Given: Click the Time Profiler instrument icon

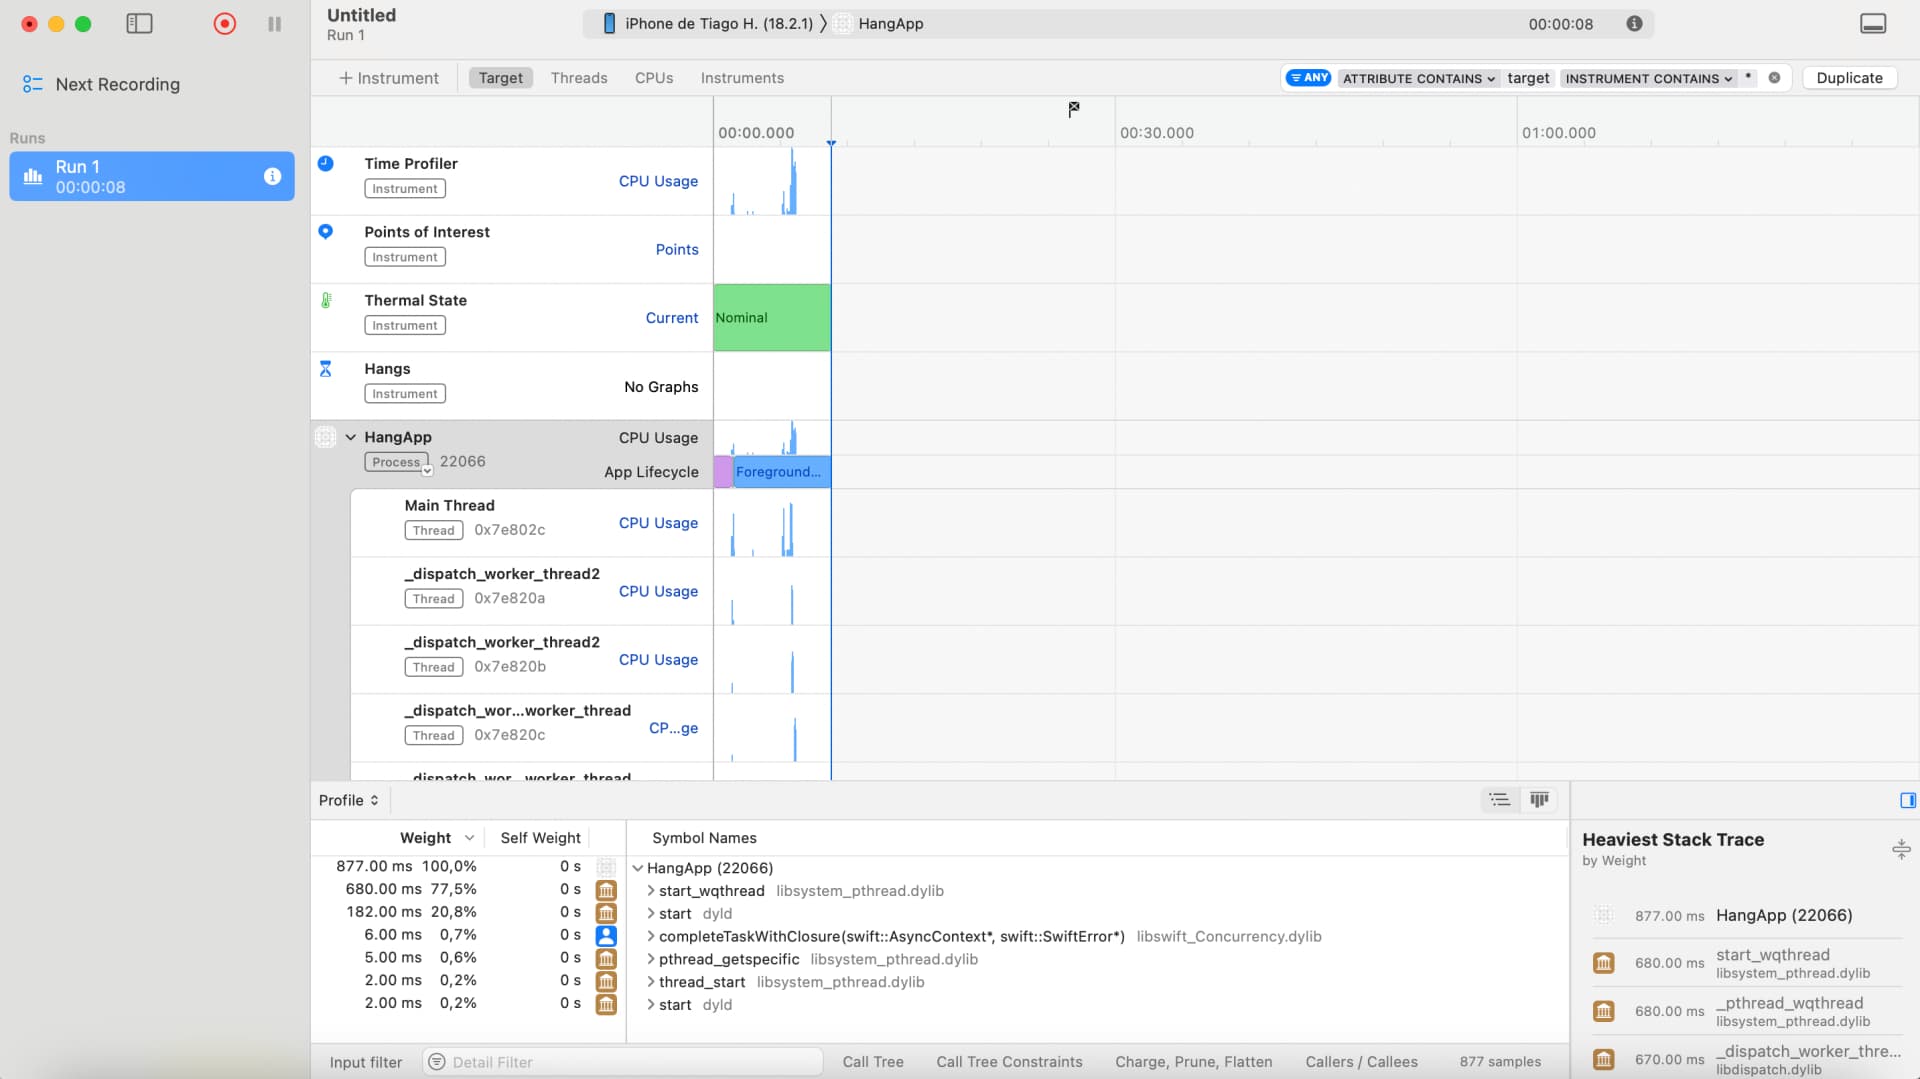Looking at the screenshot, I should click(x=326, y=164).
